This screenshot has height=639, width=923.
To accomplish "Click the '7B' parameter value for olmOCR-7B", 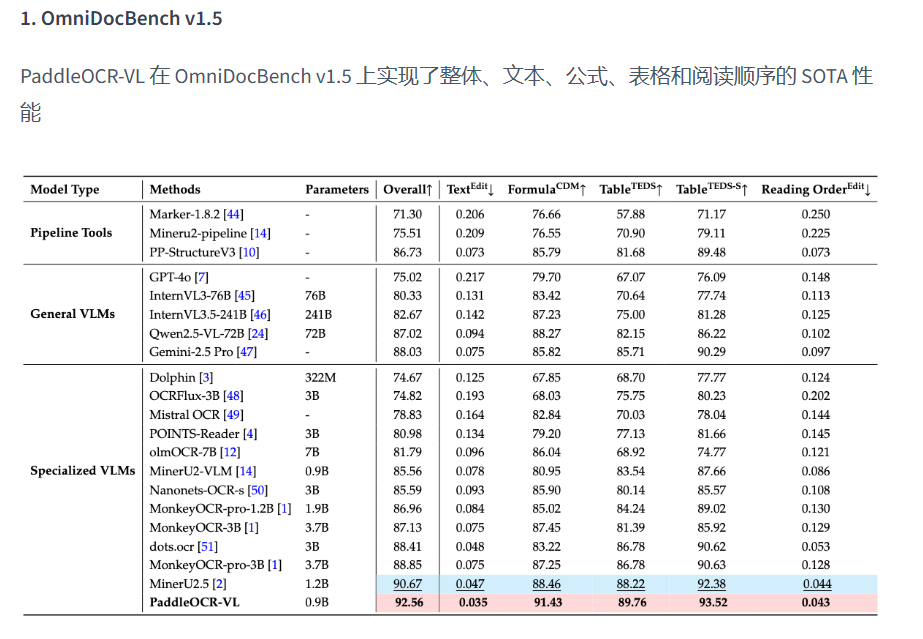I will 312,452.
